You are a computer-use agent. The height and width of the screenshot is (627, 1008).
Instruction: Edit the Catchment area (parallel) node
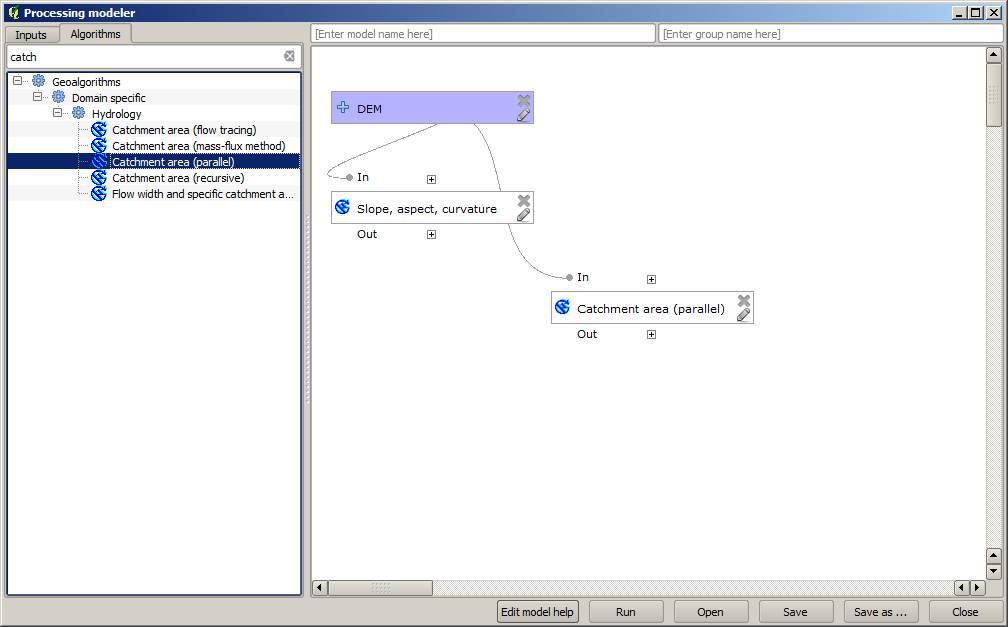743,315
